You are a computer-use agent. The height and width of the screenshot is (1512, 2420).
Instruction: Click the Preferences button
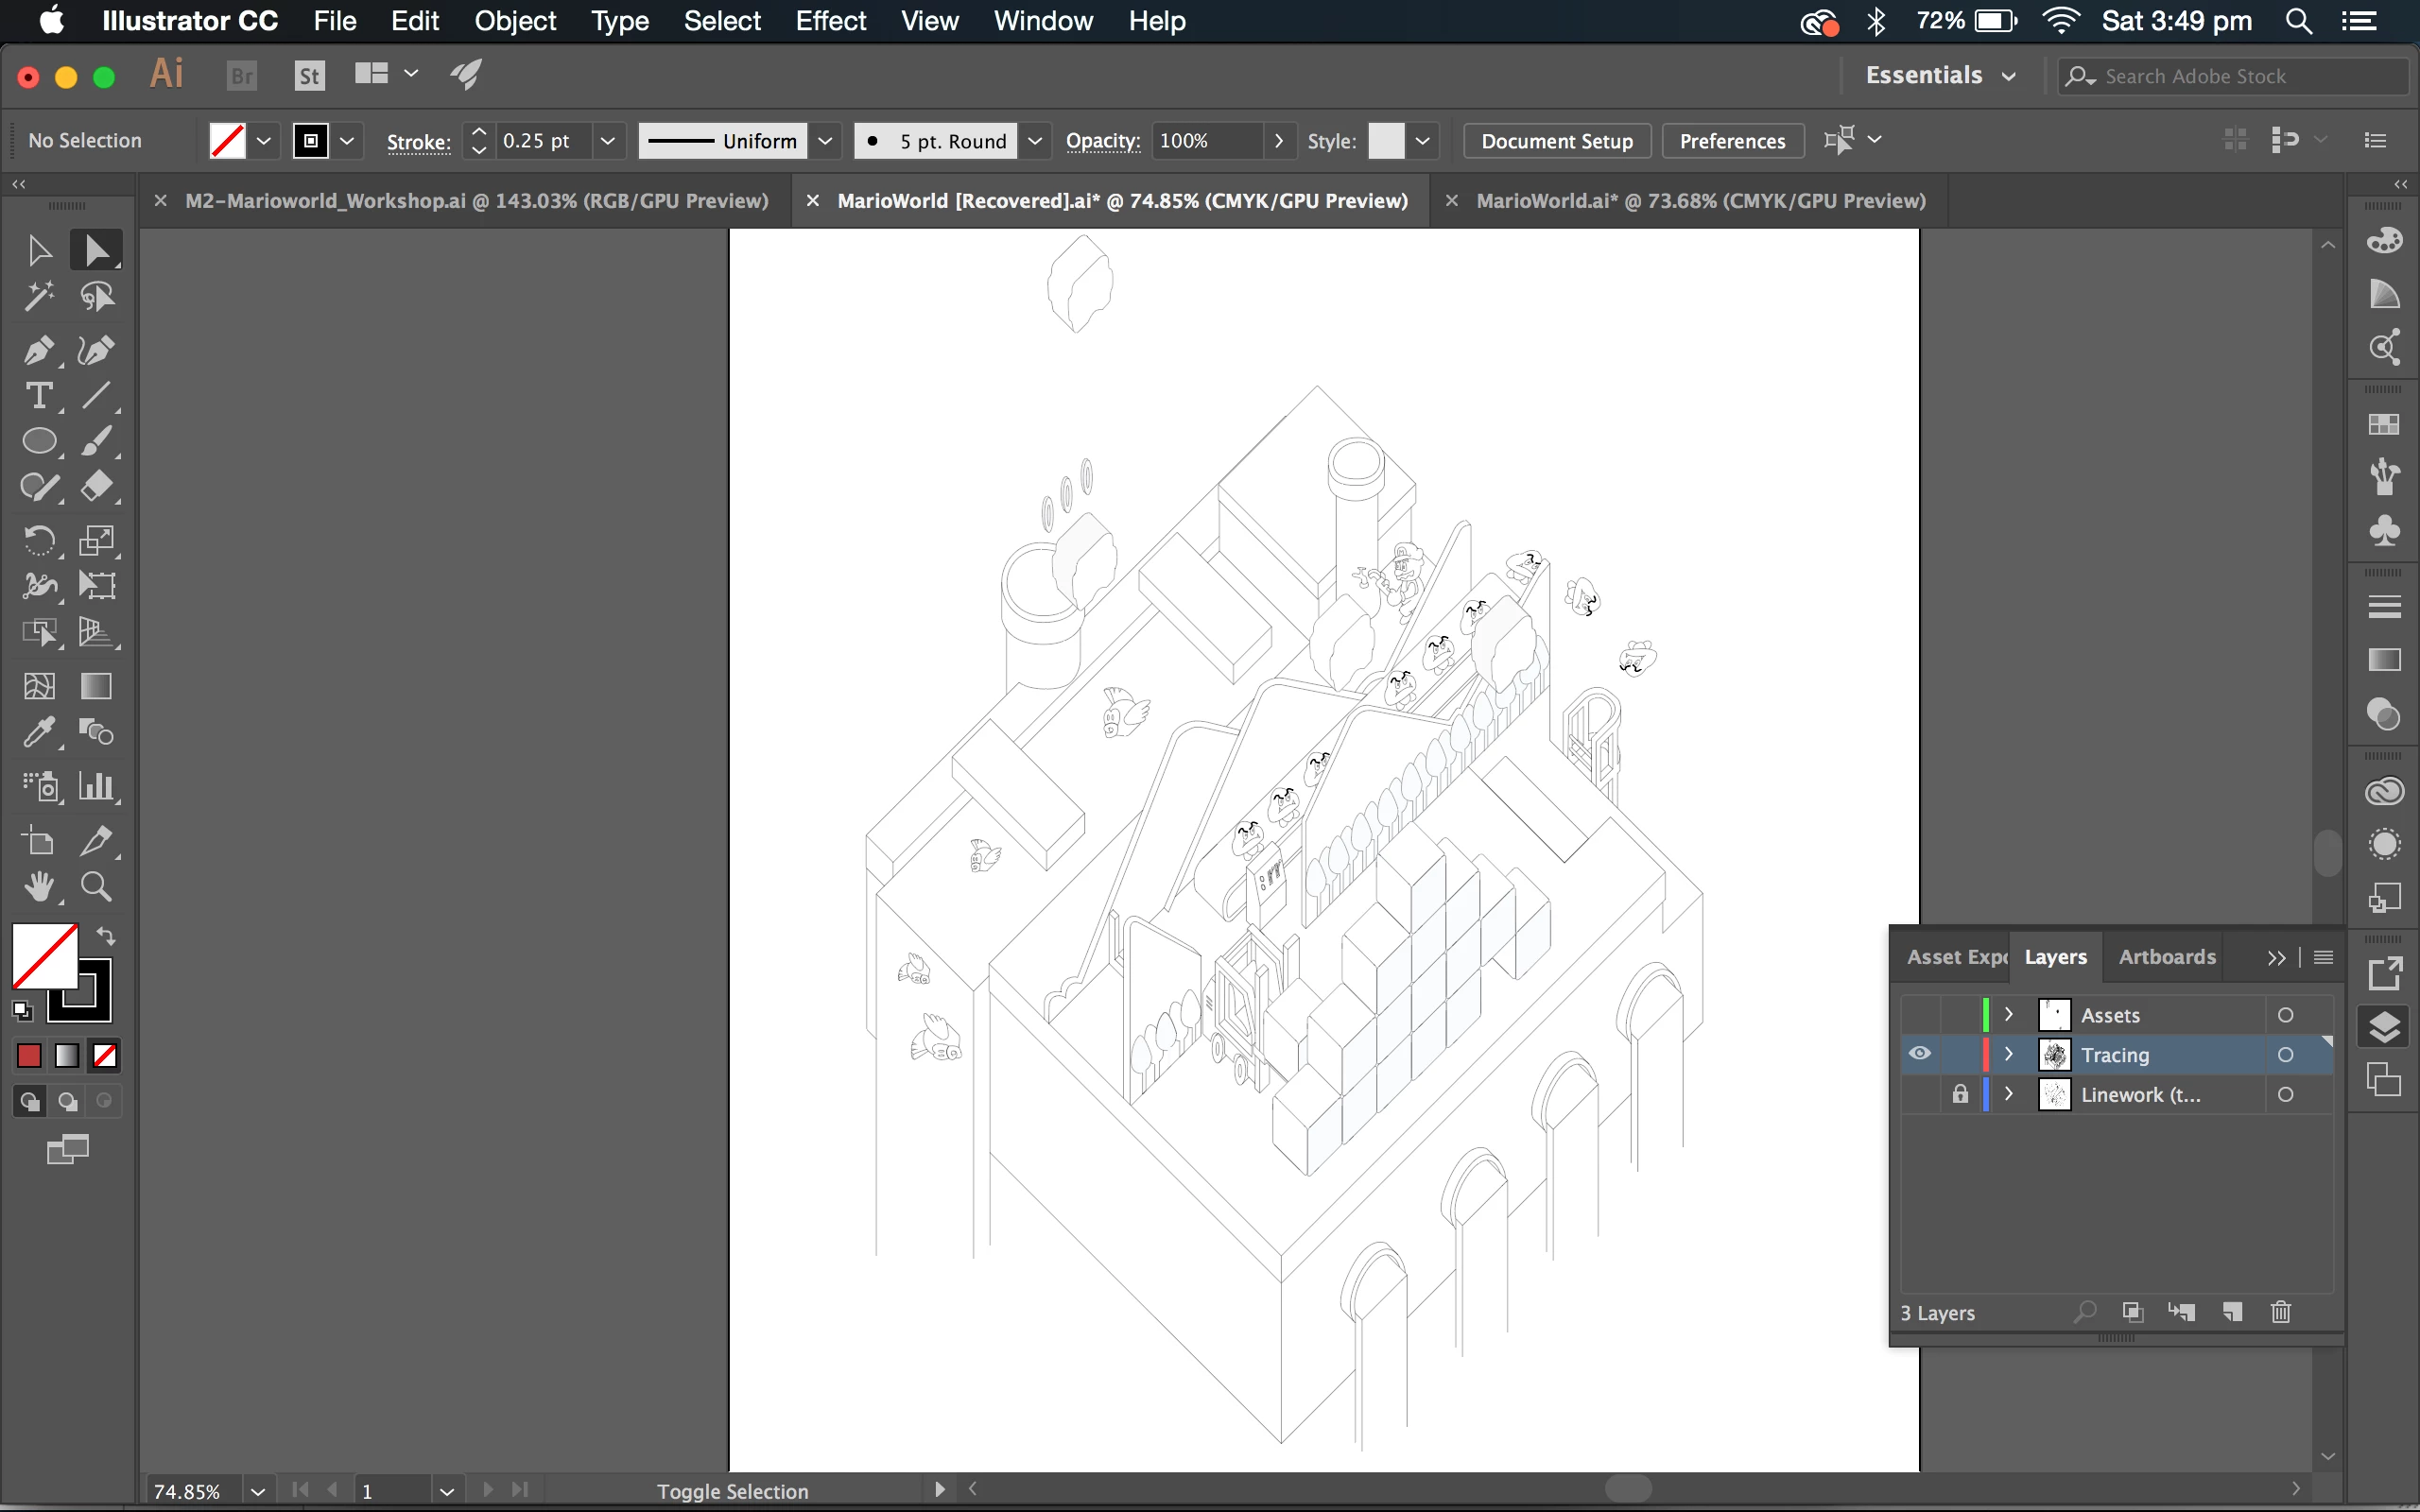coord(1732,141)
